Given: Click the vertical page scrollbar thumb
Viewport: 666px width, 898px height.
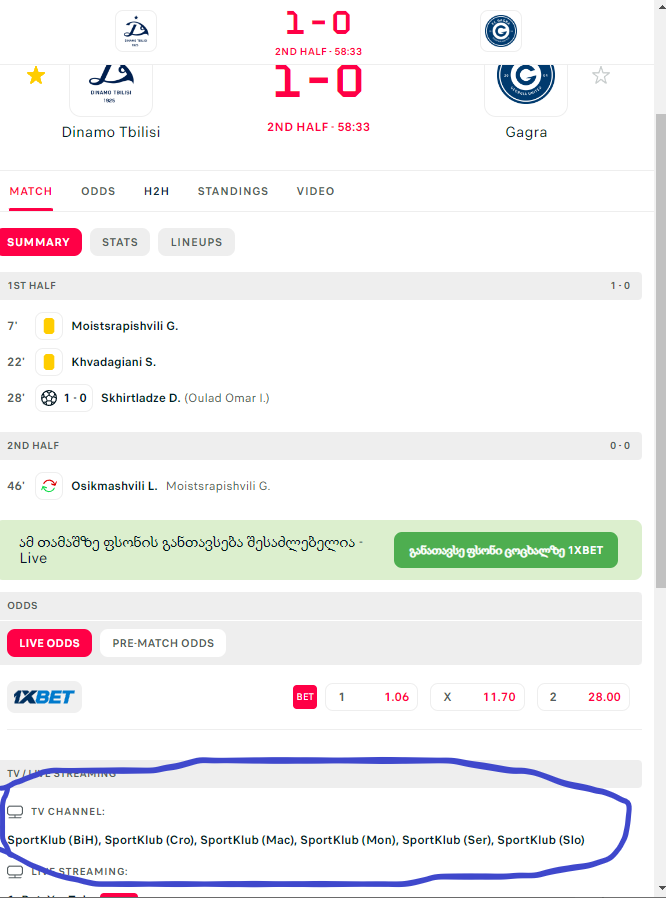Looking at the screenshot, I should [x=660, y=350].
